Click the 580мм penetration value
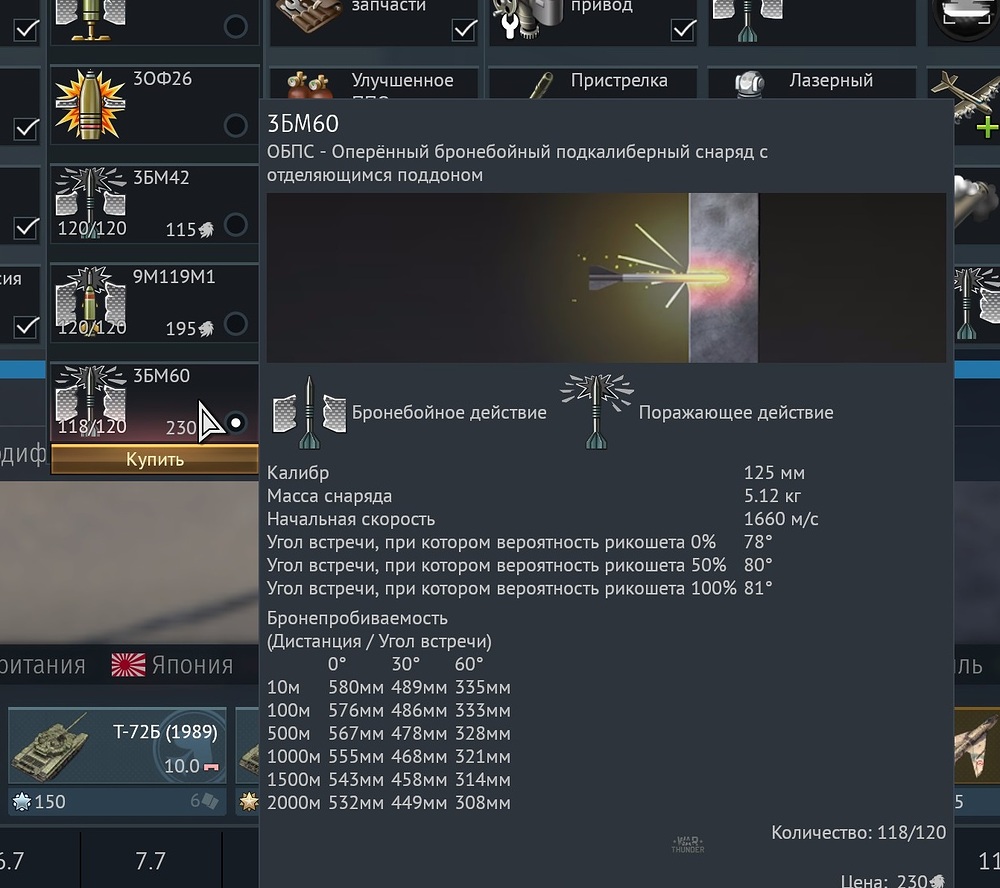This screenshot has height=888, width=1000. point(356,688)
